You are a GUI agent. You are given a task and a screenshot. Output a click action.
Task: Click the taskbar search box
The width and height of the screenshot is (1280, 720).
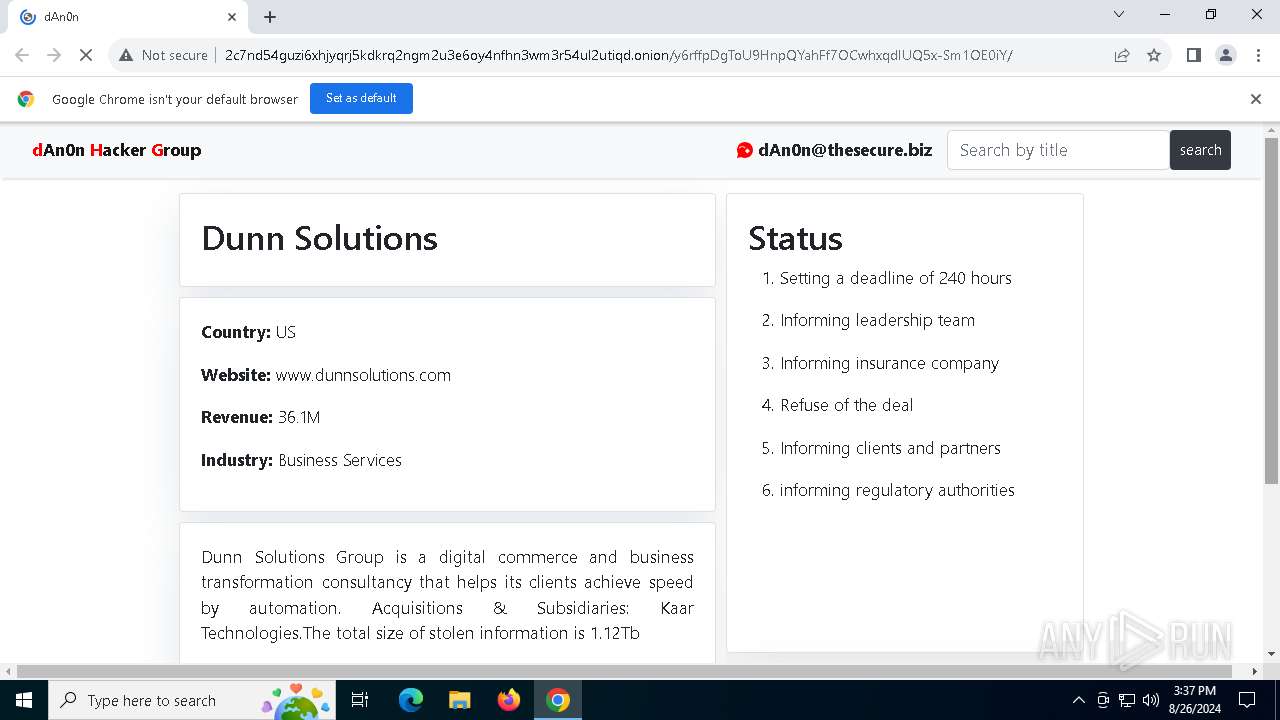(192, 700)
